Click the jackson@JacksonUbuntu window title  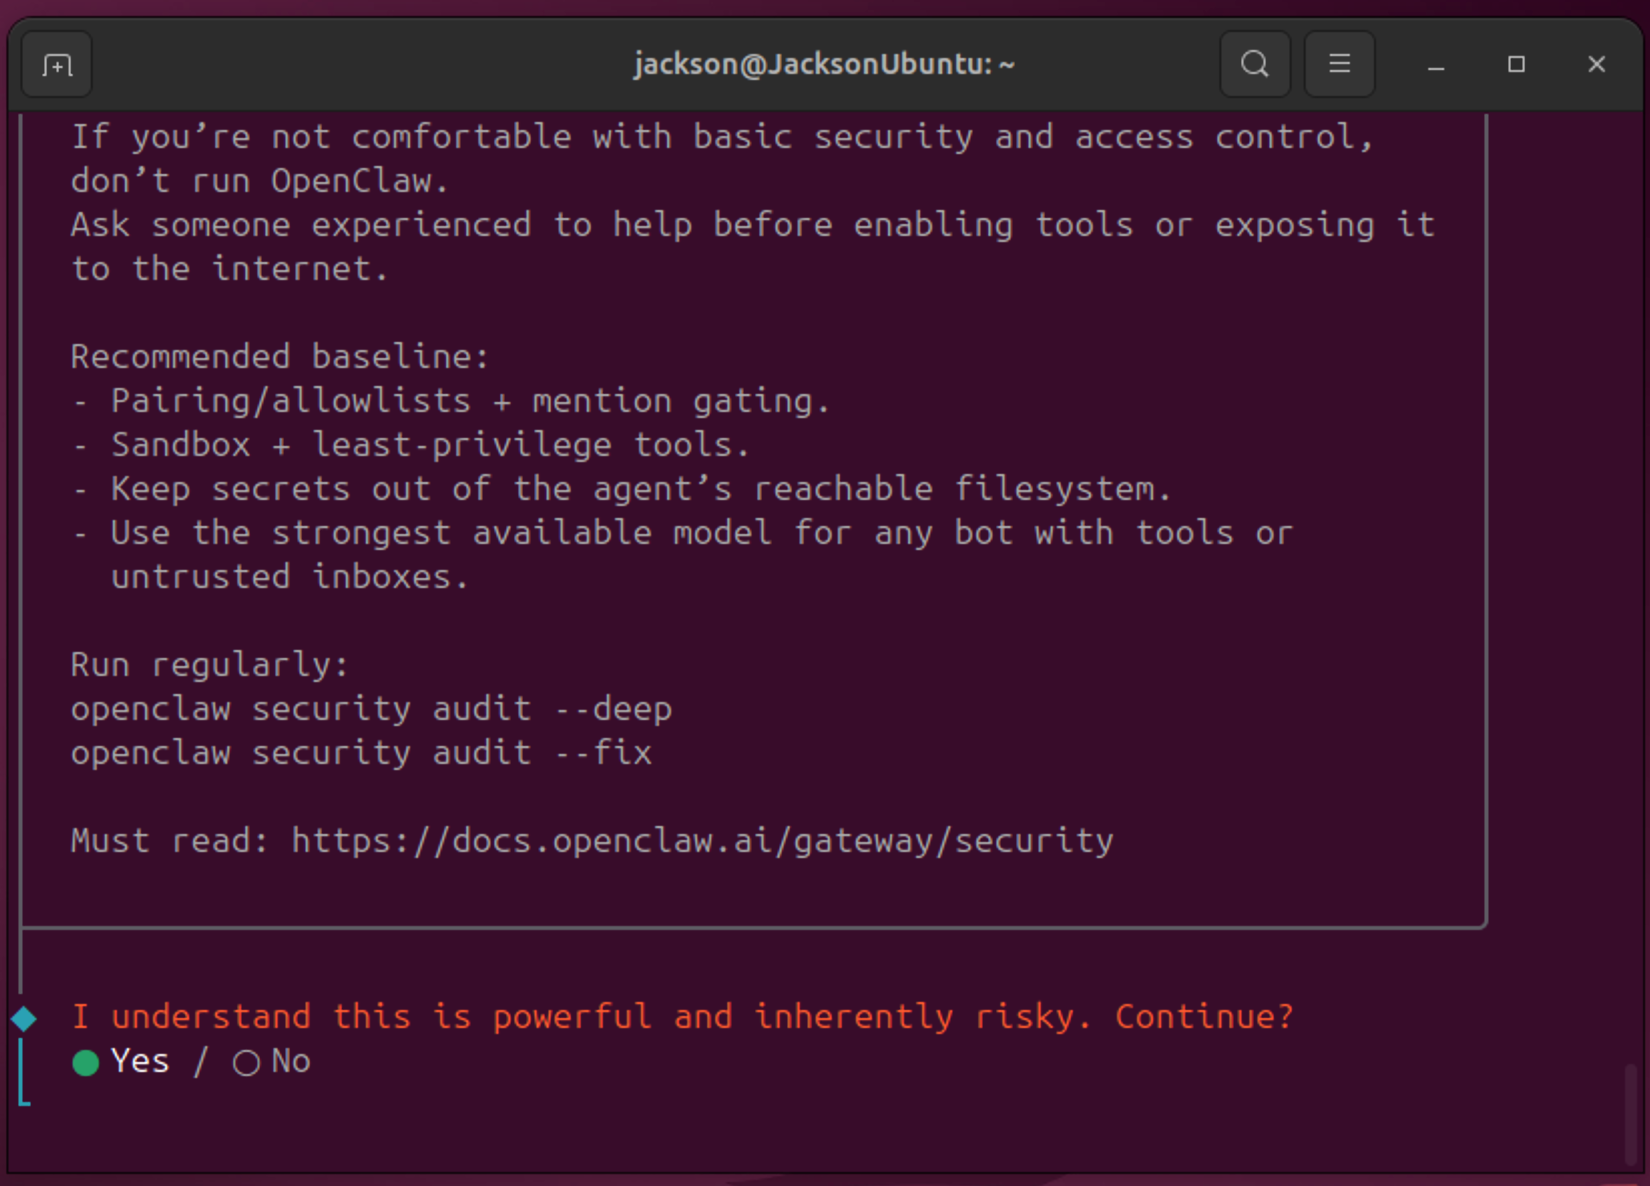pos(824,65)
